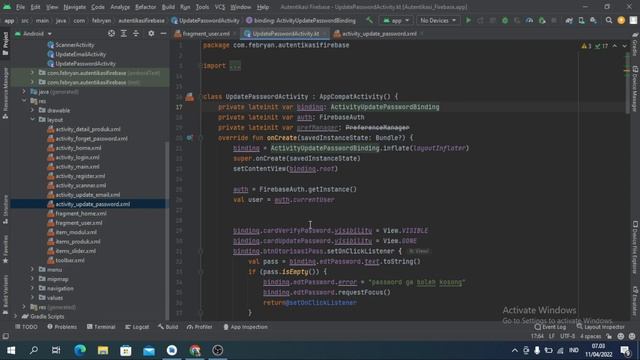
Task: Click the Debug app bug icon
Action: click(x=505, y=20)
